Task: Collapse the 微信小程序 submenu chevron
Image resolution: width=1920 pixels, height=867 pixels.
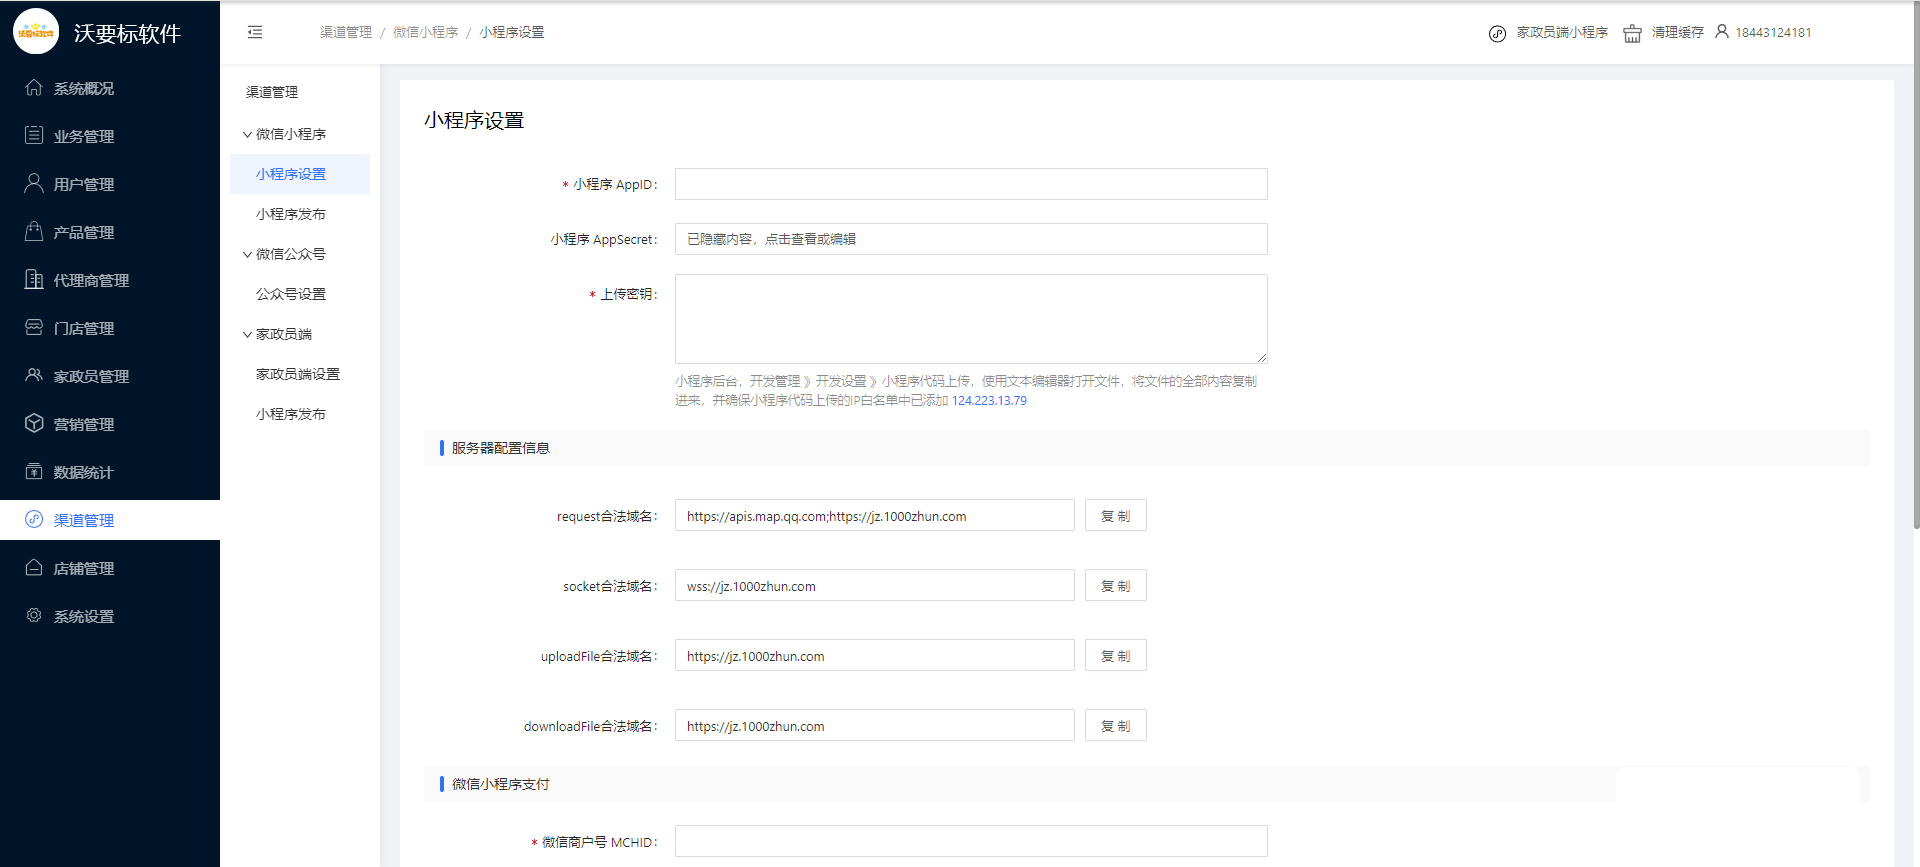Action: pos(247,134)
